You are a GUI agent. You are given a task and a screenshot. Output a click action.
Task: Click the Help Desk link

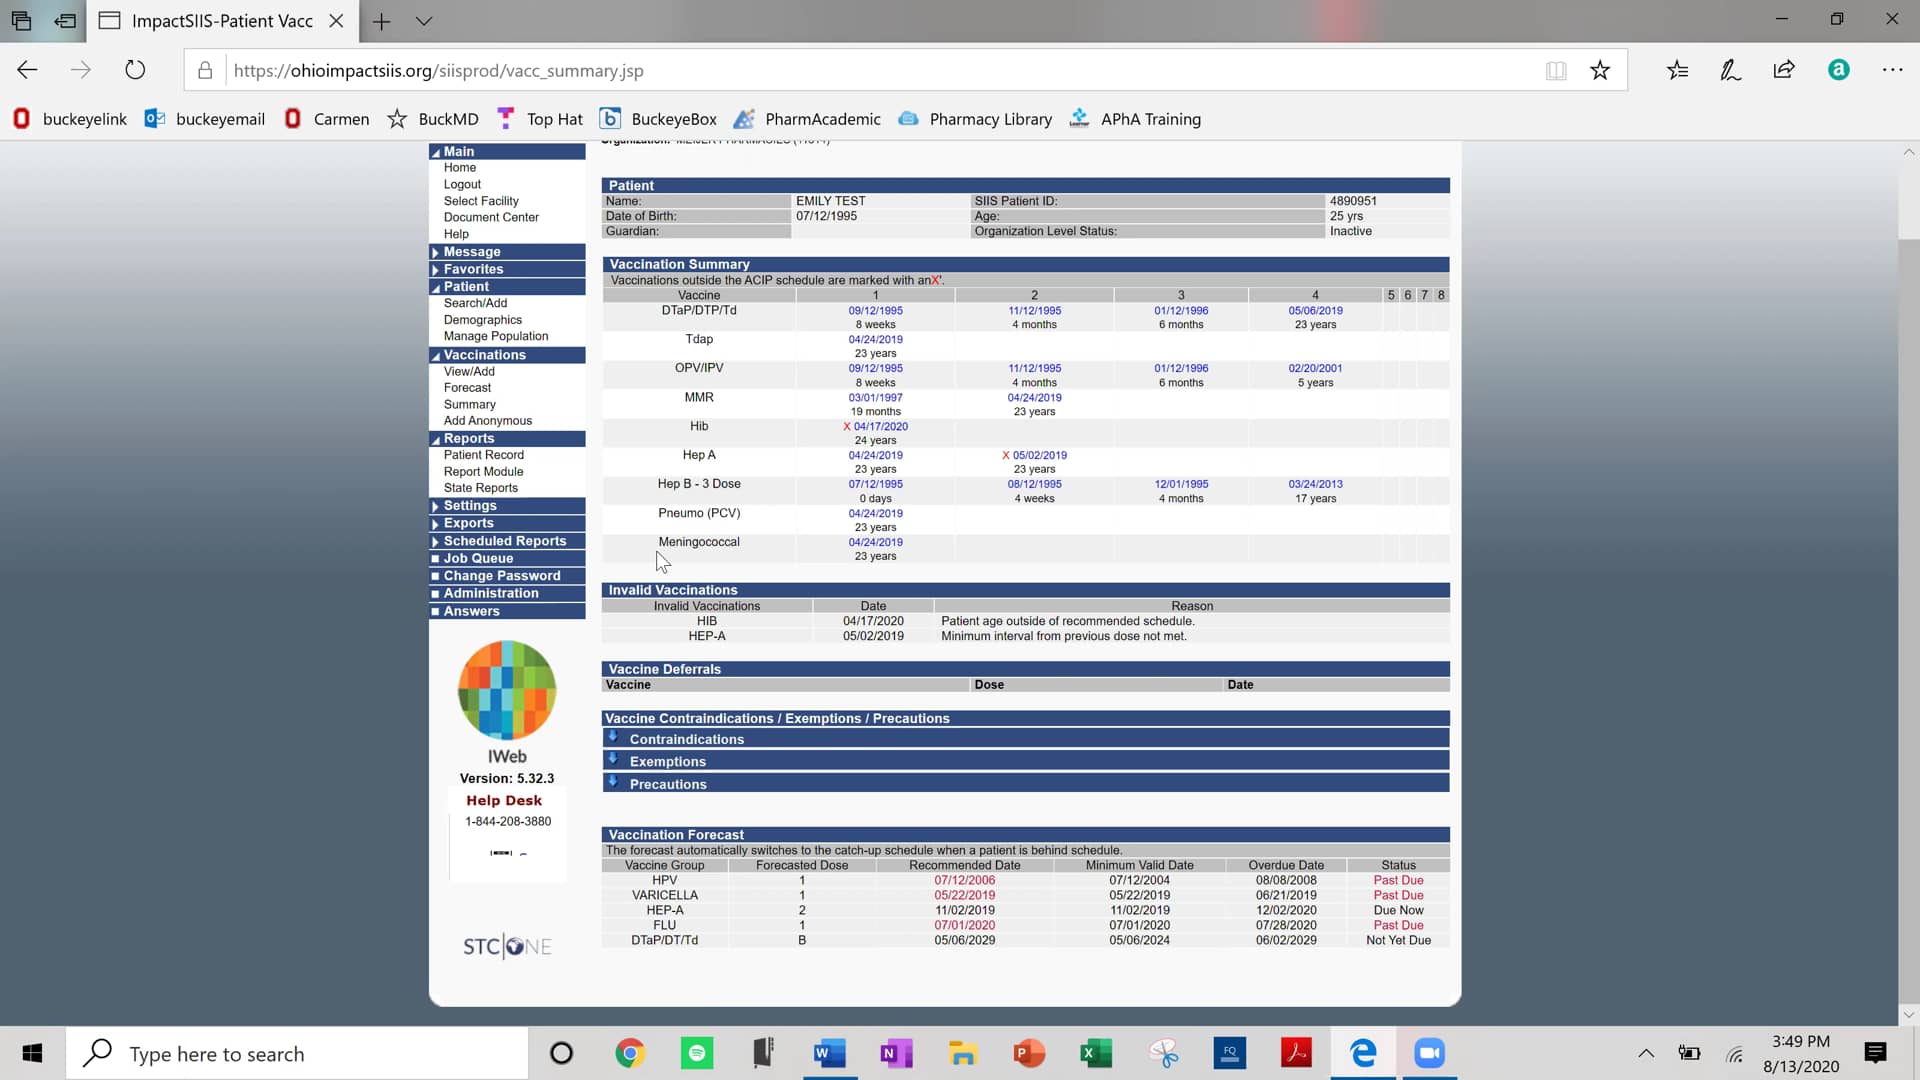tap(504, 800)
